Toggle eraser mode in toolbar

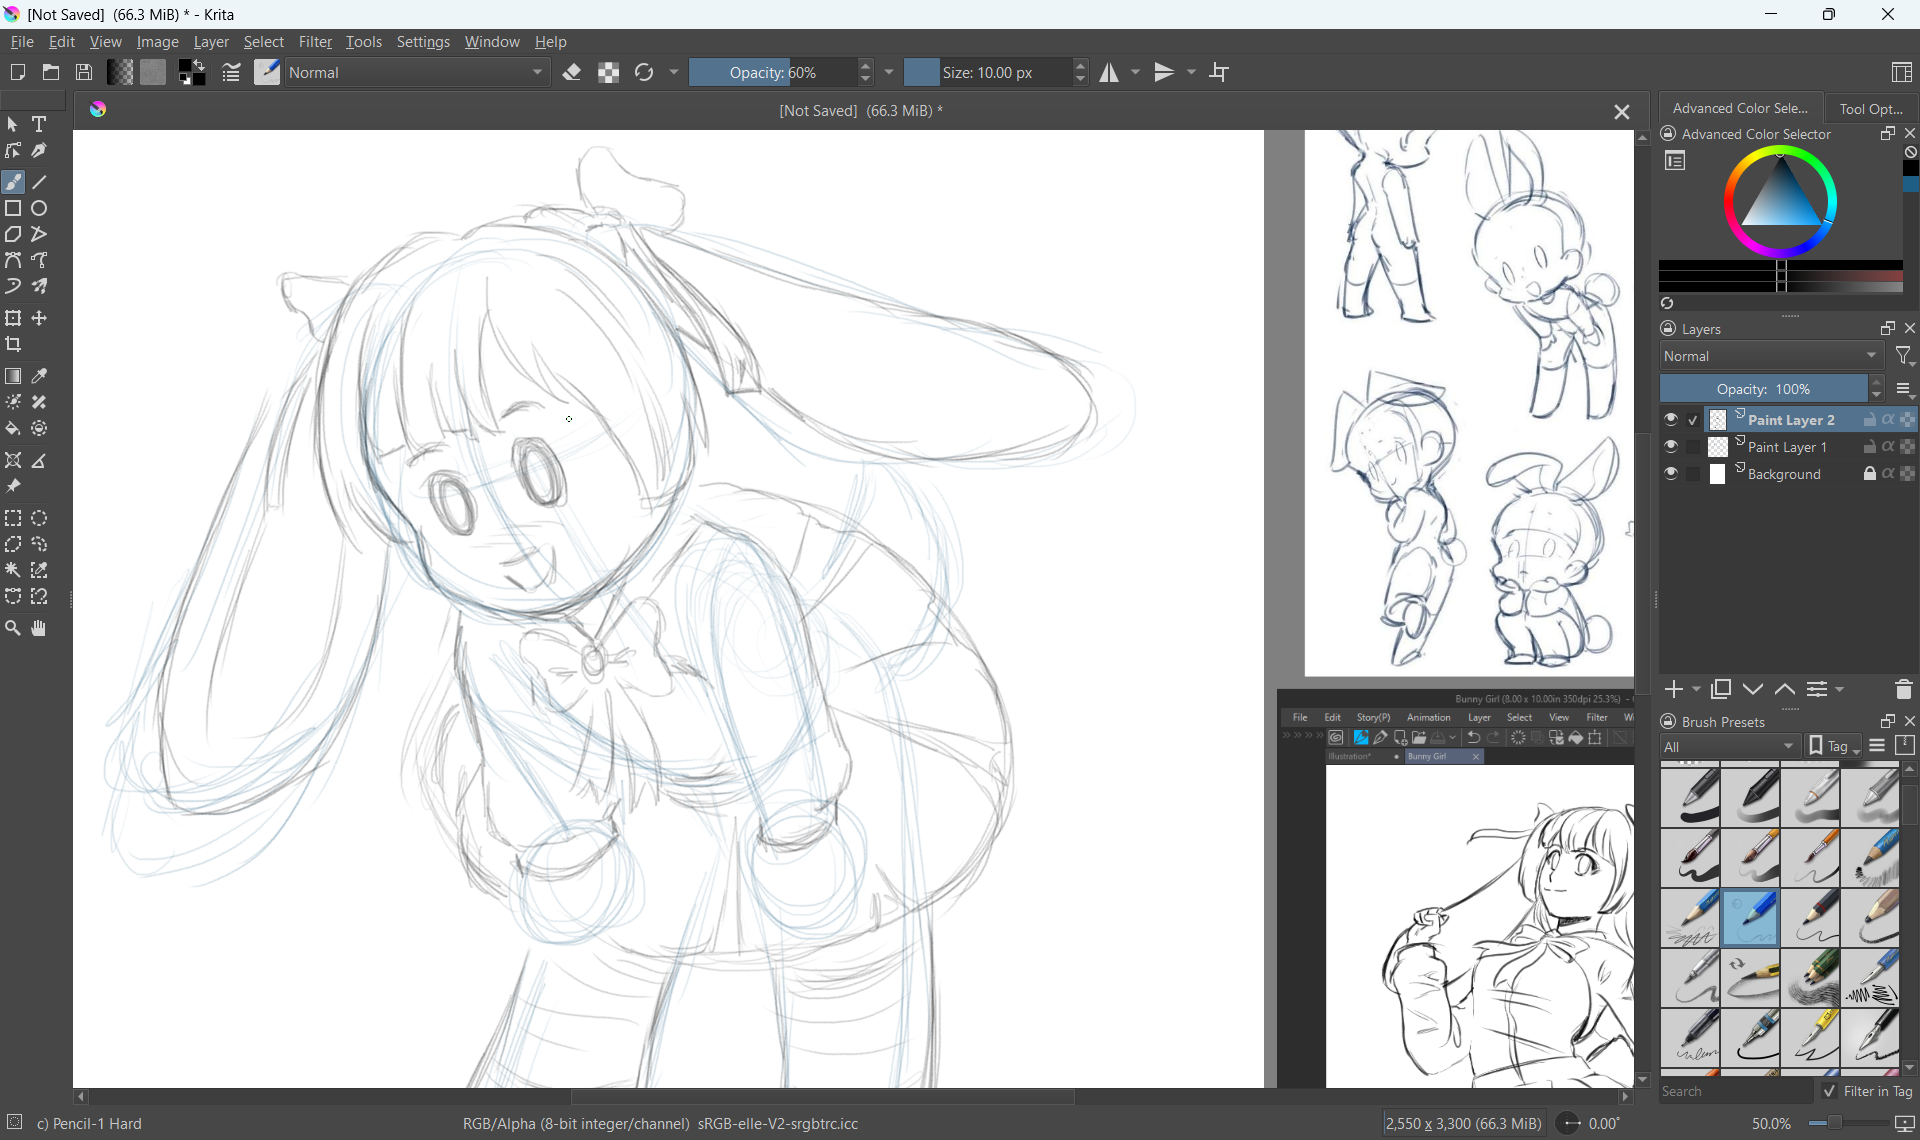(x=572, y=72)
